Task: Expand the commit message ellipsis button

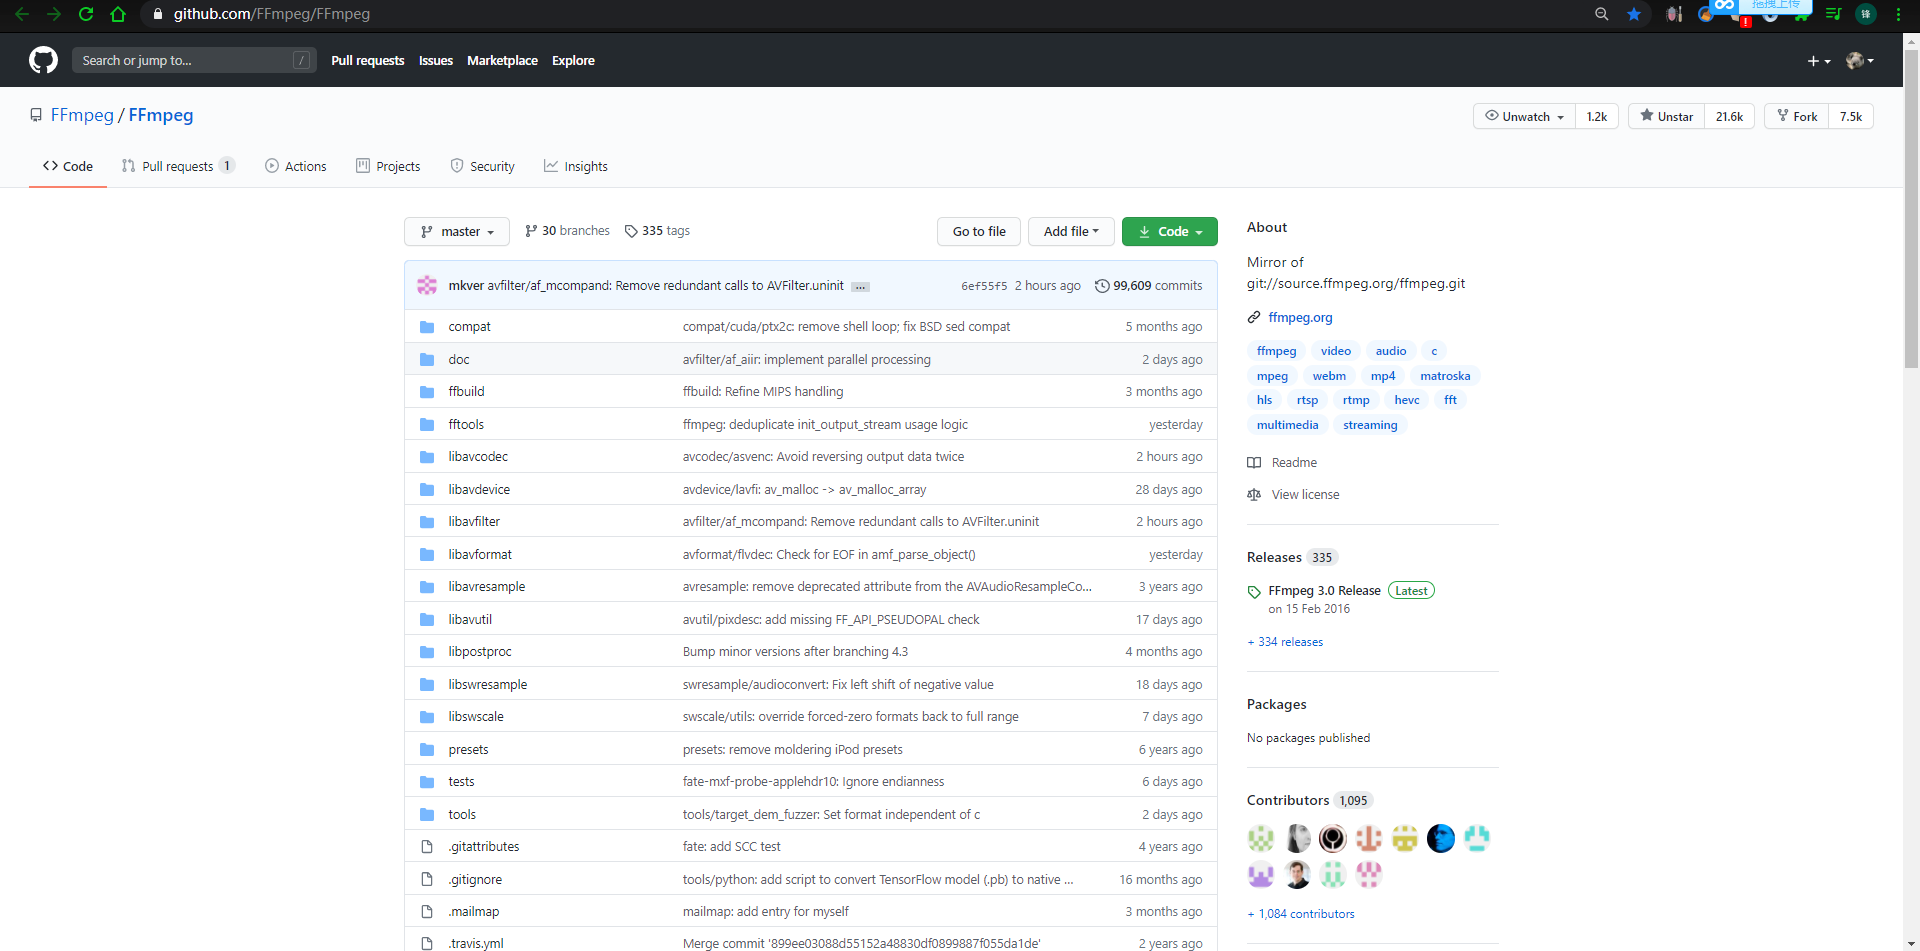Action: click(x=860, y=287)
